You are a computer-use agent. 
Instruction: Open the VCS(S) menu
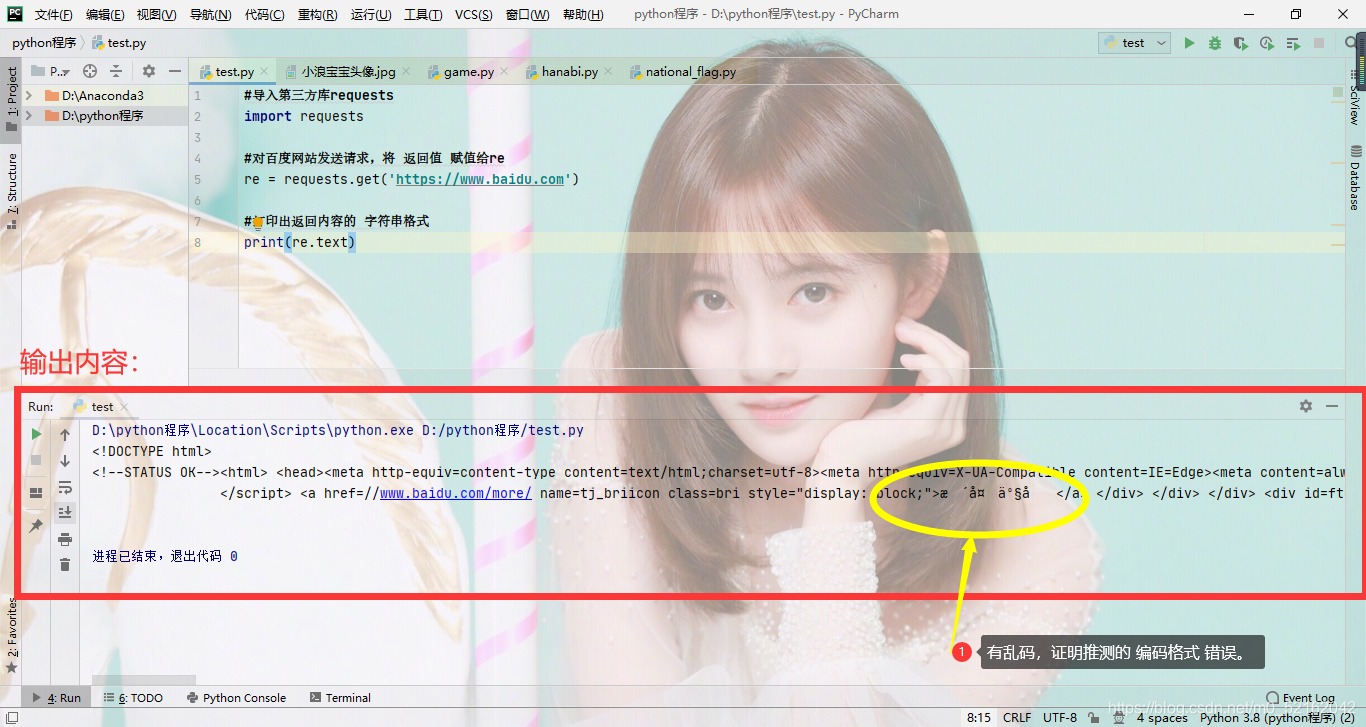[x=474, y=15]
